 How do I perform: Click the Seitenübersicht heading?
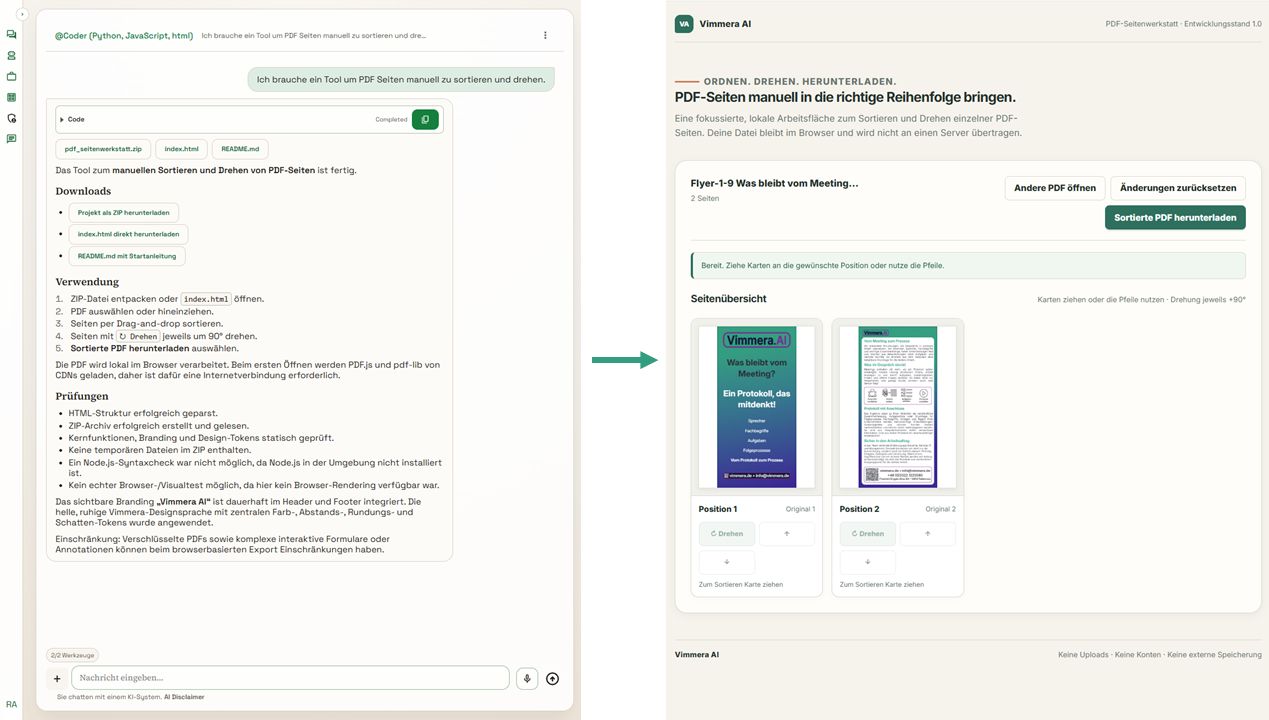(x=729, y=299)
